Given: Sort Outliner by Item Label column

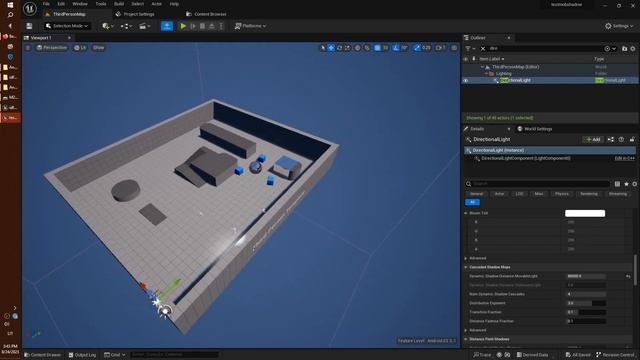Looking at the screenshot, I should click(492, 59).
